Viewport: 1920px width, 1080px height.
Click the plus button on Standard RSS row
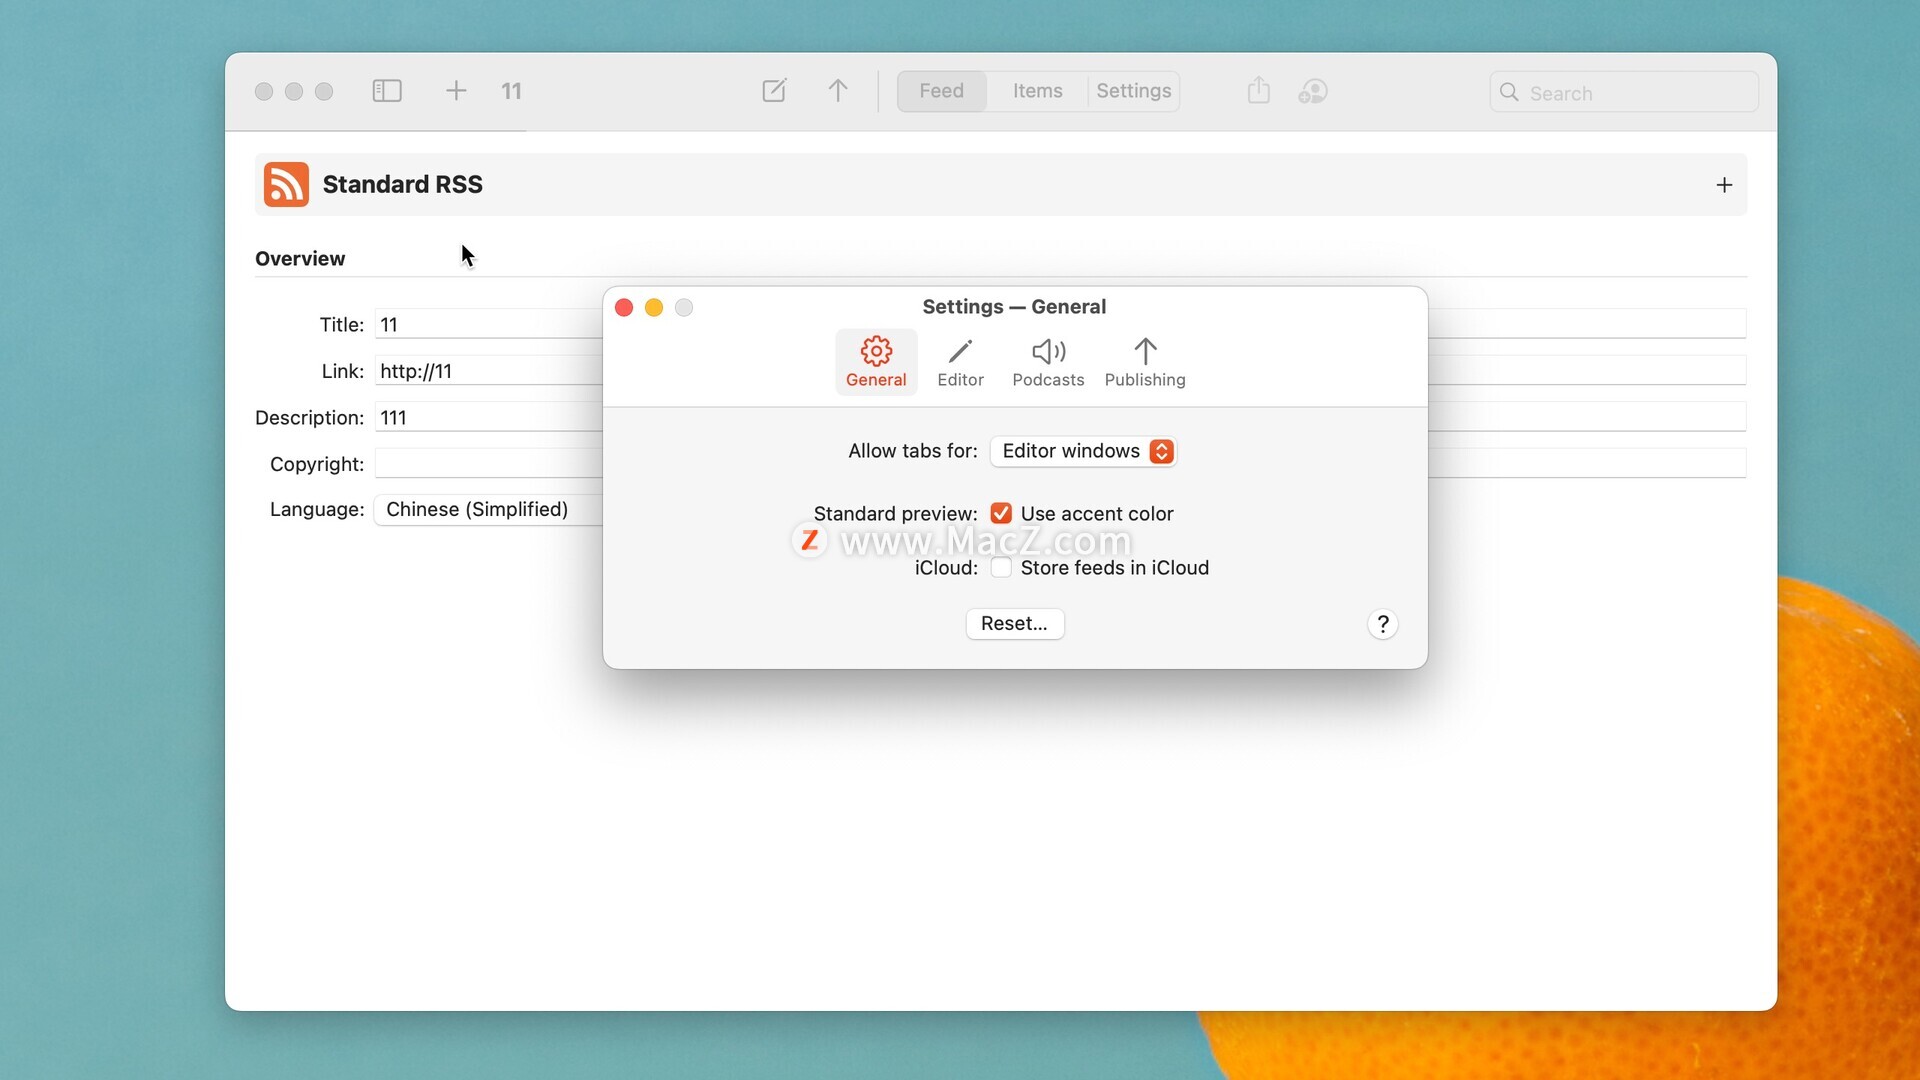click(x=1724, y=185)
